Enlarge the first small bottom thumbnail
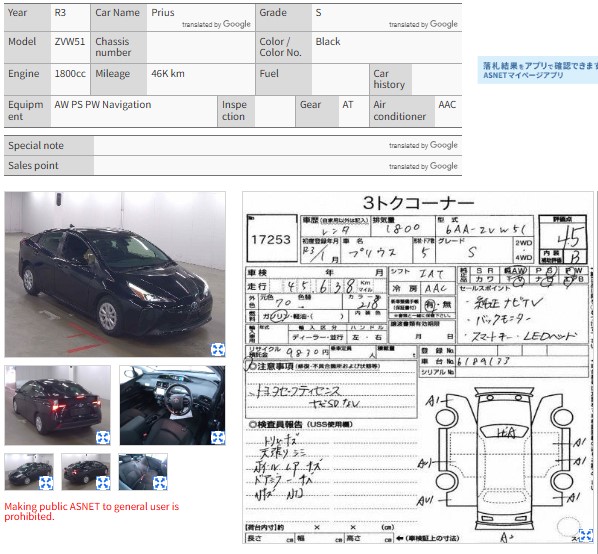 pyautogui.click(x=46, y=483)
